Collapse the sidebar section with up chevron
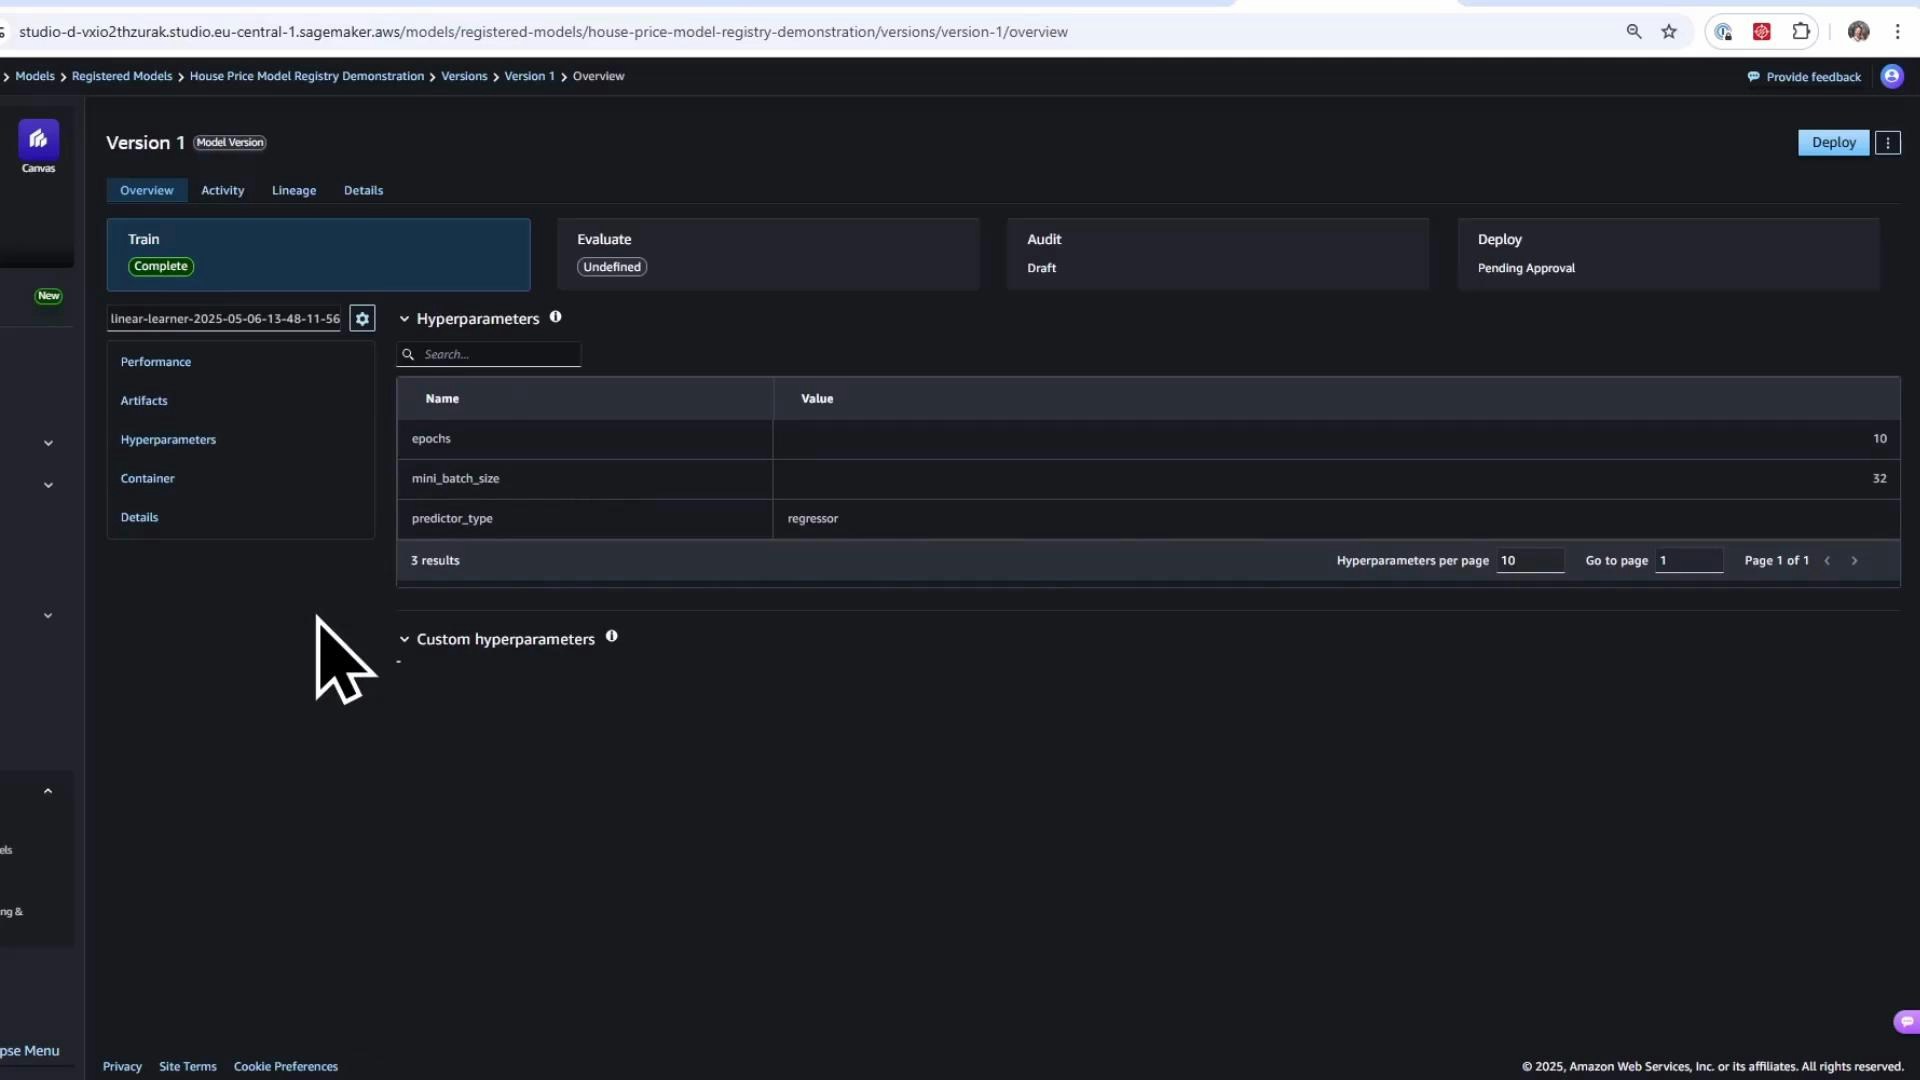Image resolution: width=1920 pixels, height=1080 pixels. click(48, 791)
